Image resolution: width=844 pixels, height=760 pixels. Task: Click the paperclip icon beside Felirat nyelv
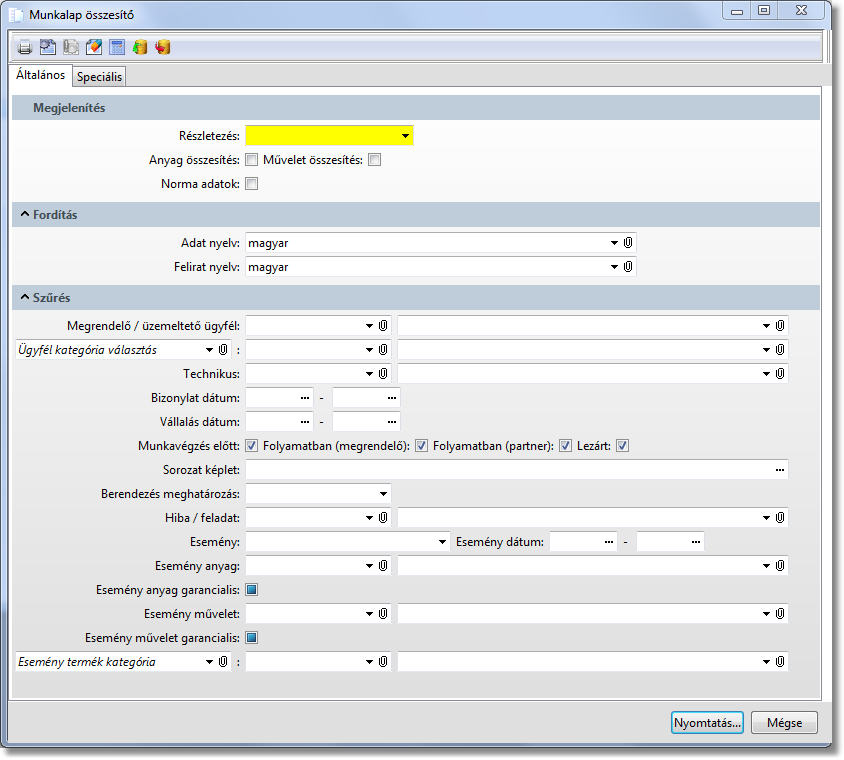628,267
